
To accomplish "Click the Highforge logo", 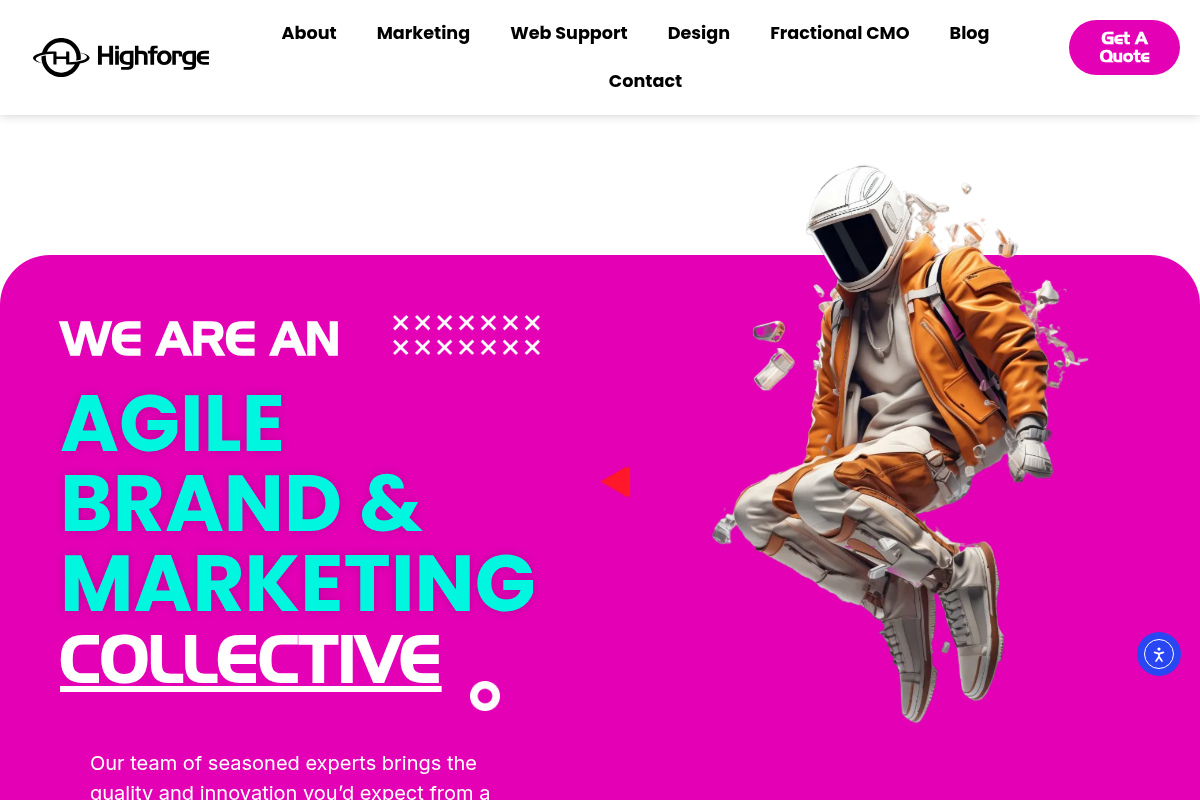I will click(x=121, y=57).
